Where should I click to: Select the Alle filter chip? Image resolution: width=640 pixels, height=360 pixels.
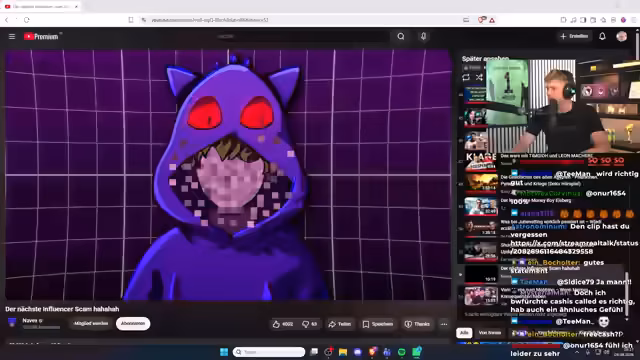tap(464, 333)
